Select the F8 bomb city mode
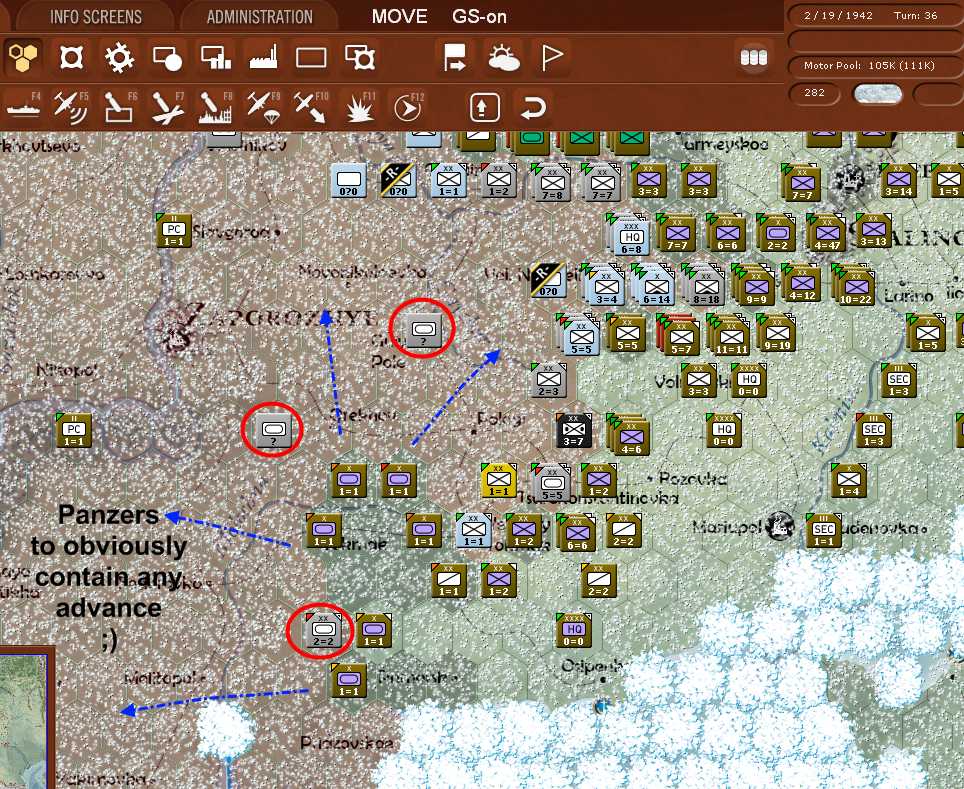The image size is (964, 789). [x=215, y=108]
